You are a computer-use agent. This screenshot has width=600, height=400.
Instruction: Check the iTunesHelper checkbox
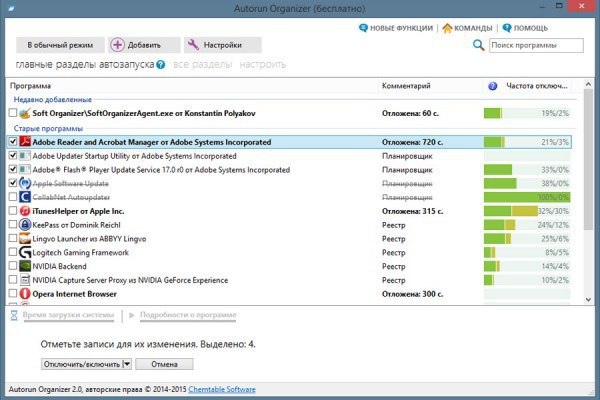click(13, 211)
